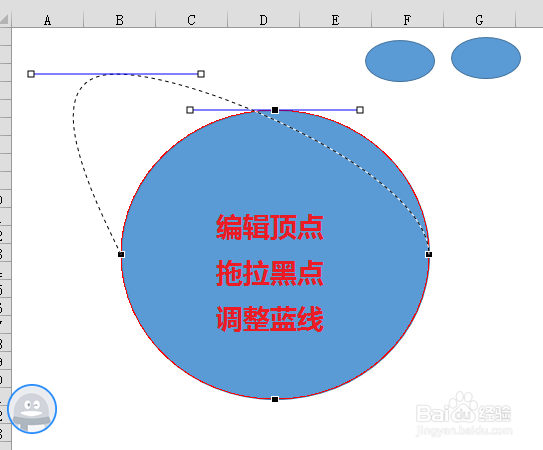Click the text 拖拉黑点 in the circle
543x450 pixels.
270,273
